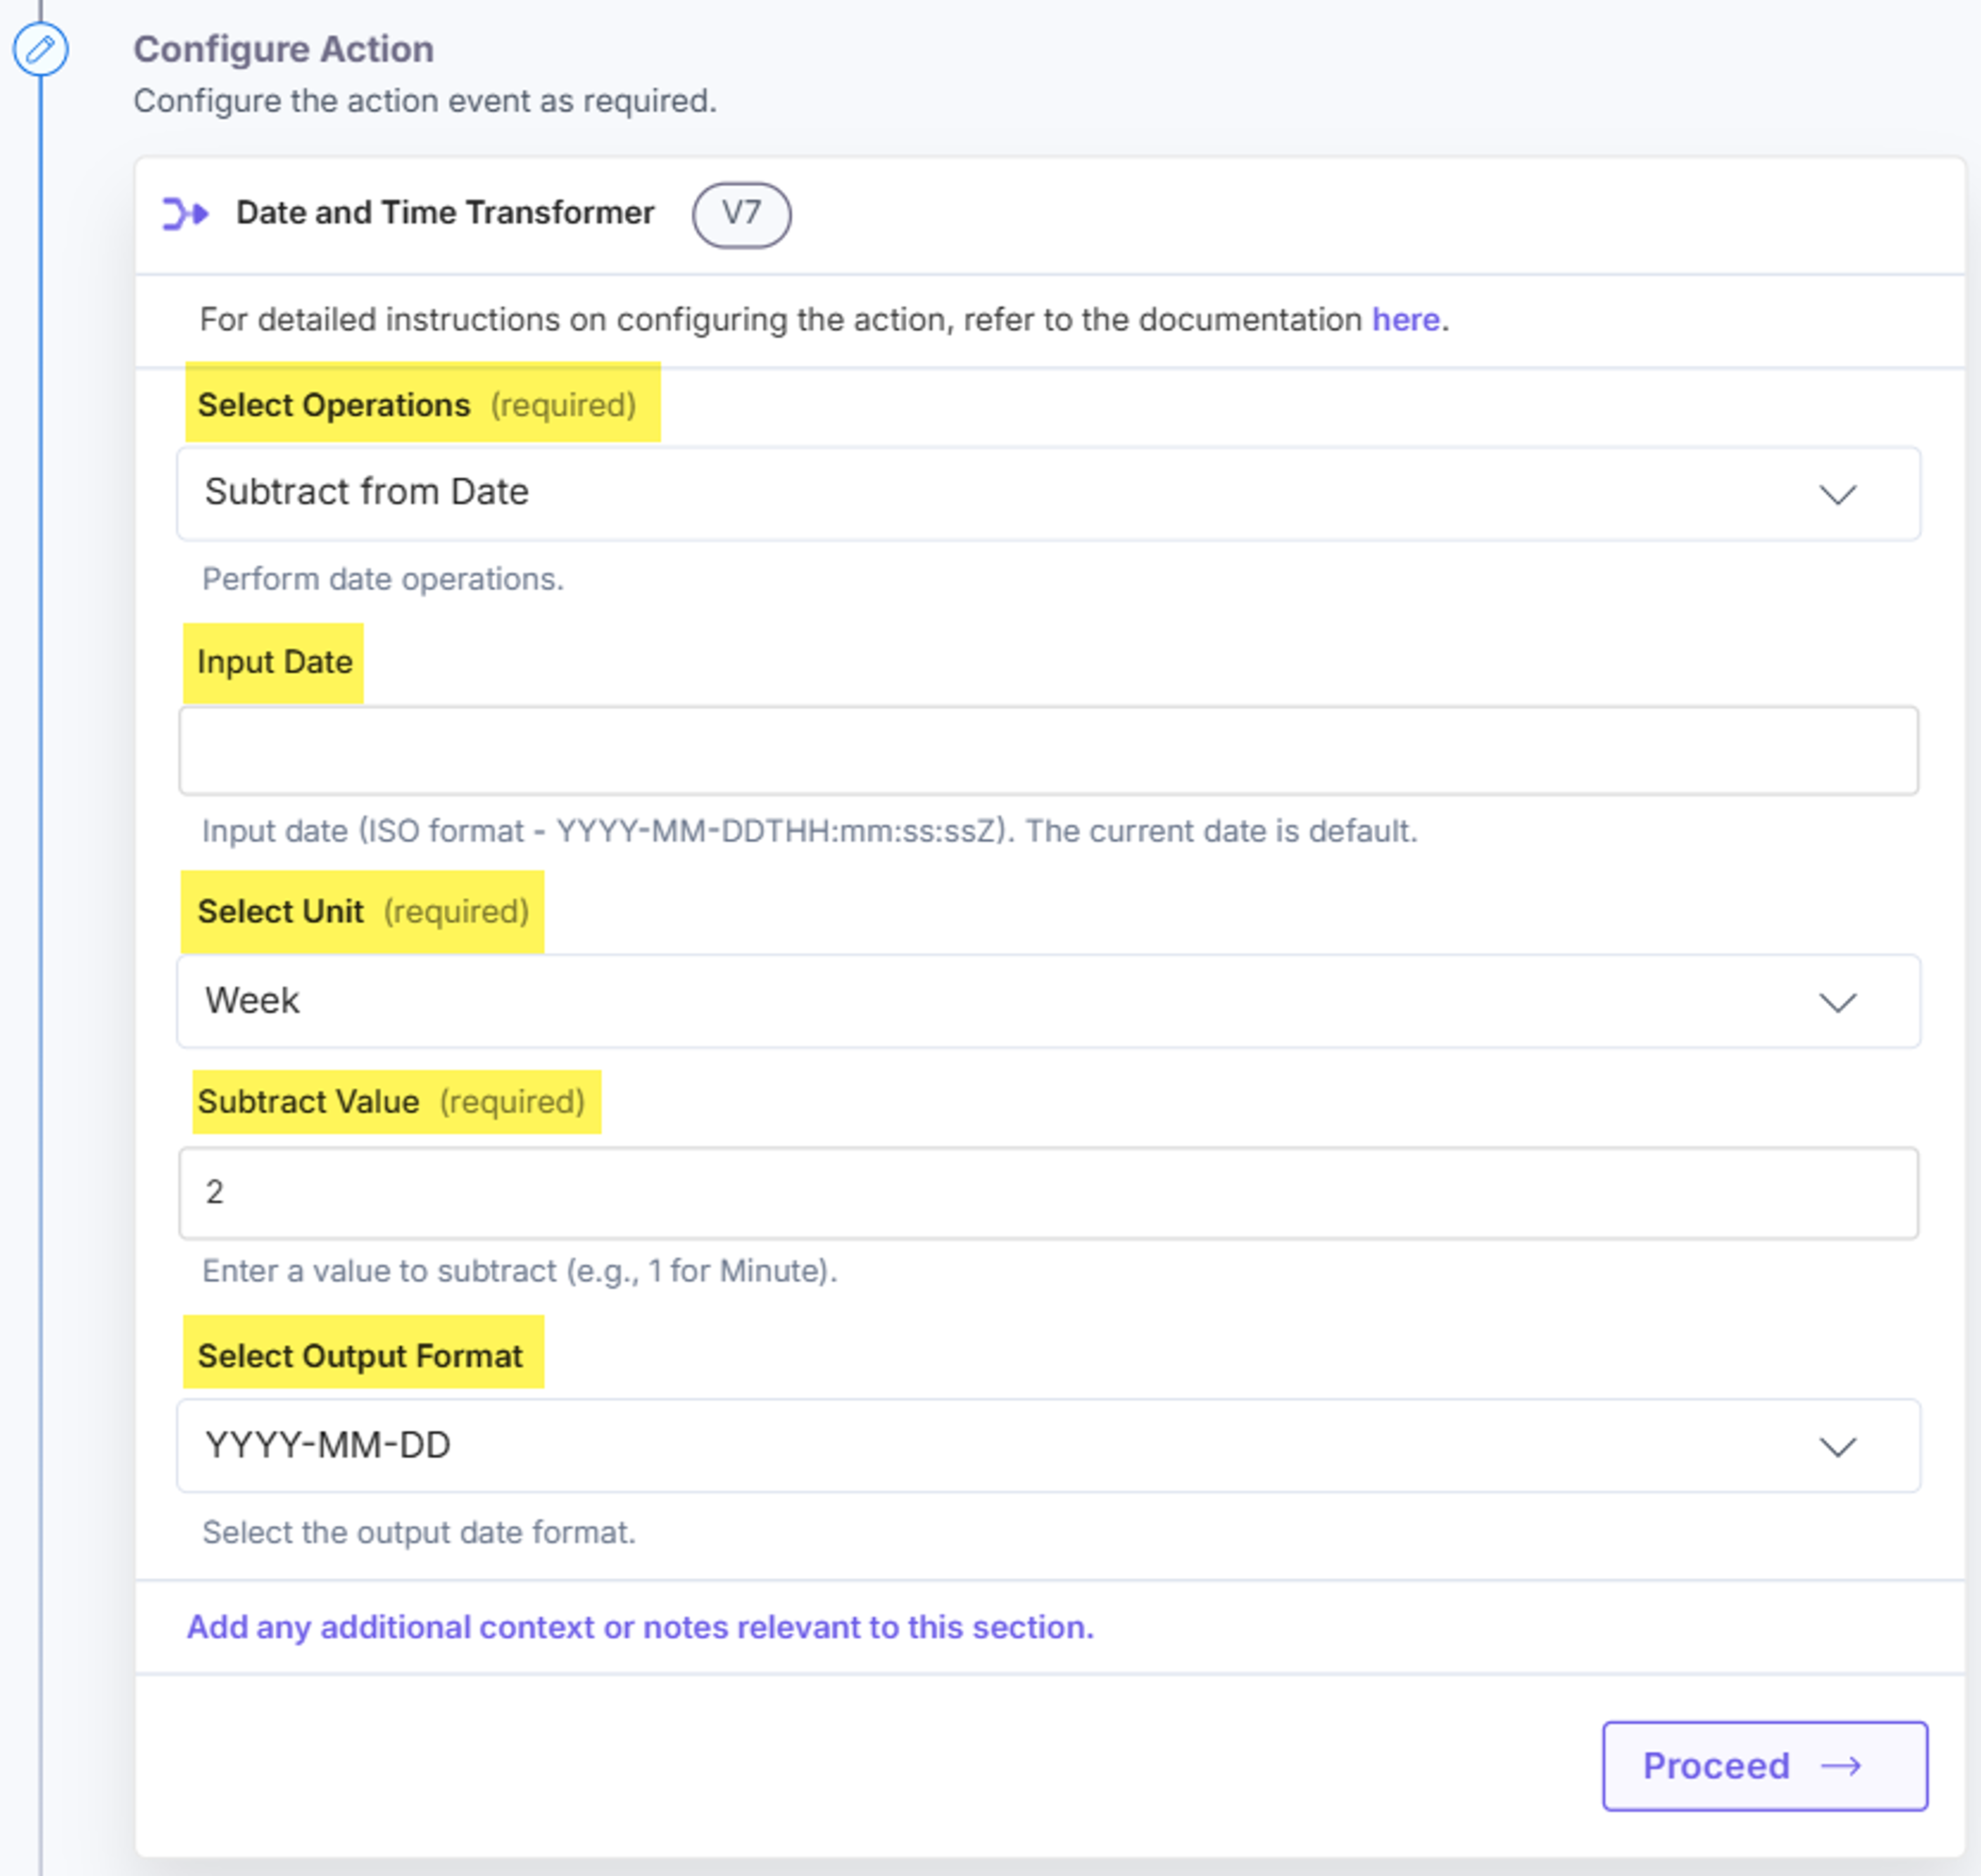This screenshot has height=1876, width=1981.
Task: Click the pencil edit icon beside Configure Action
Action: [x=41, y=49]
